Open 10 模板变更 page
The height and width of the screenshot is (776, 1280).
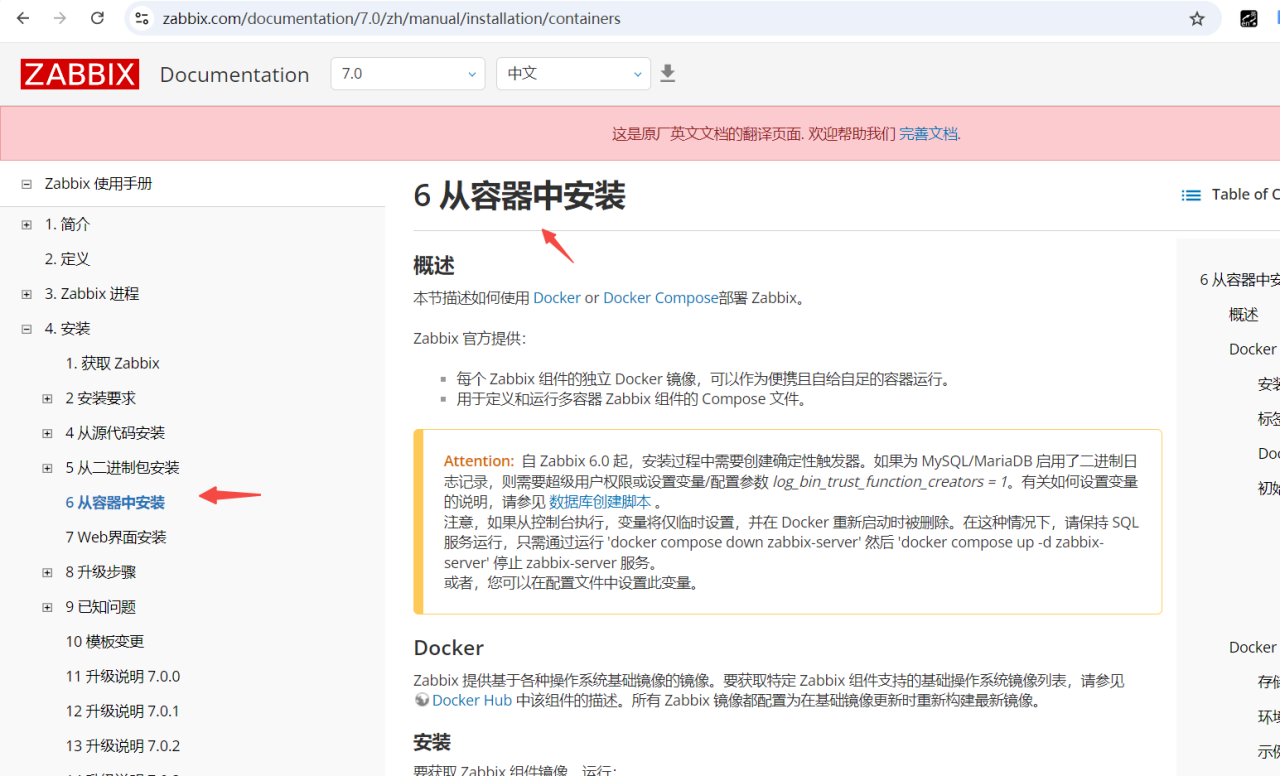(x=105, y=641)
